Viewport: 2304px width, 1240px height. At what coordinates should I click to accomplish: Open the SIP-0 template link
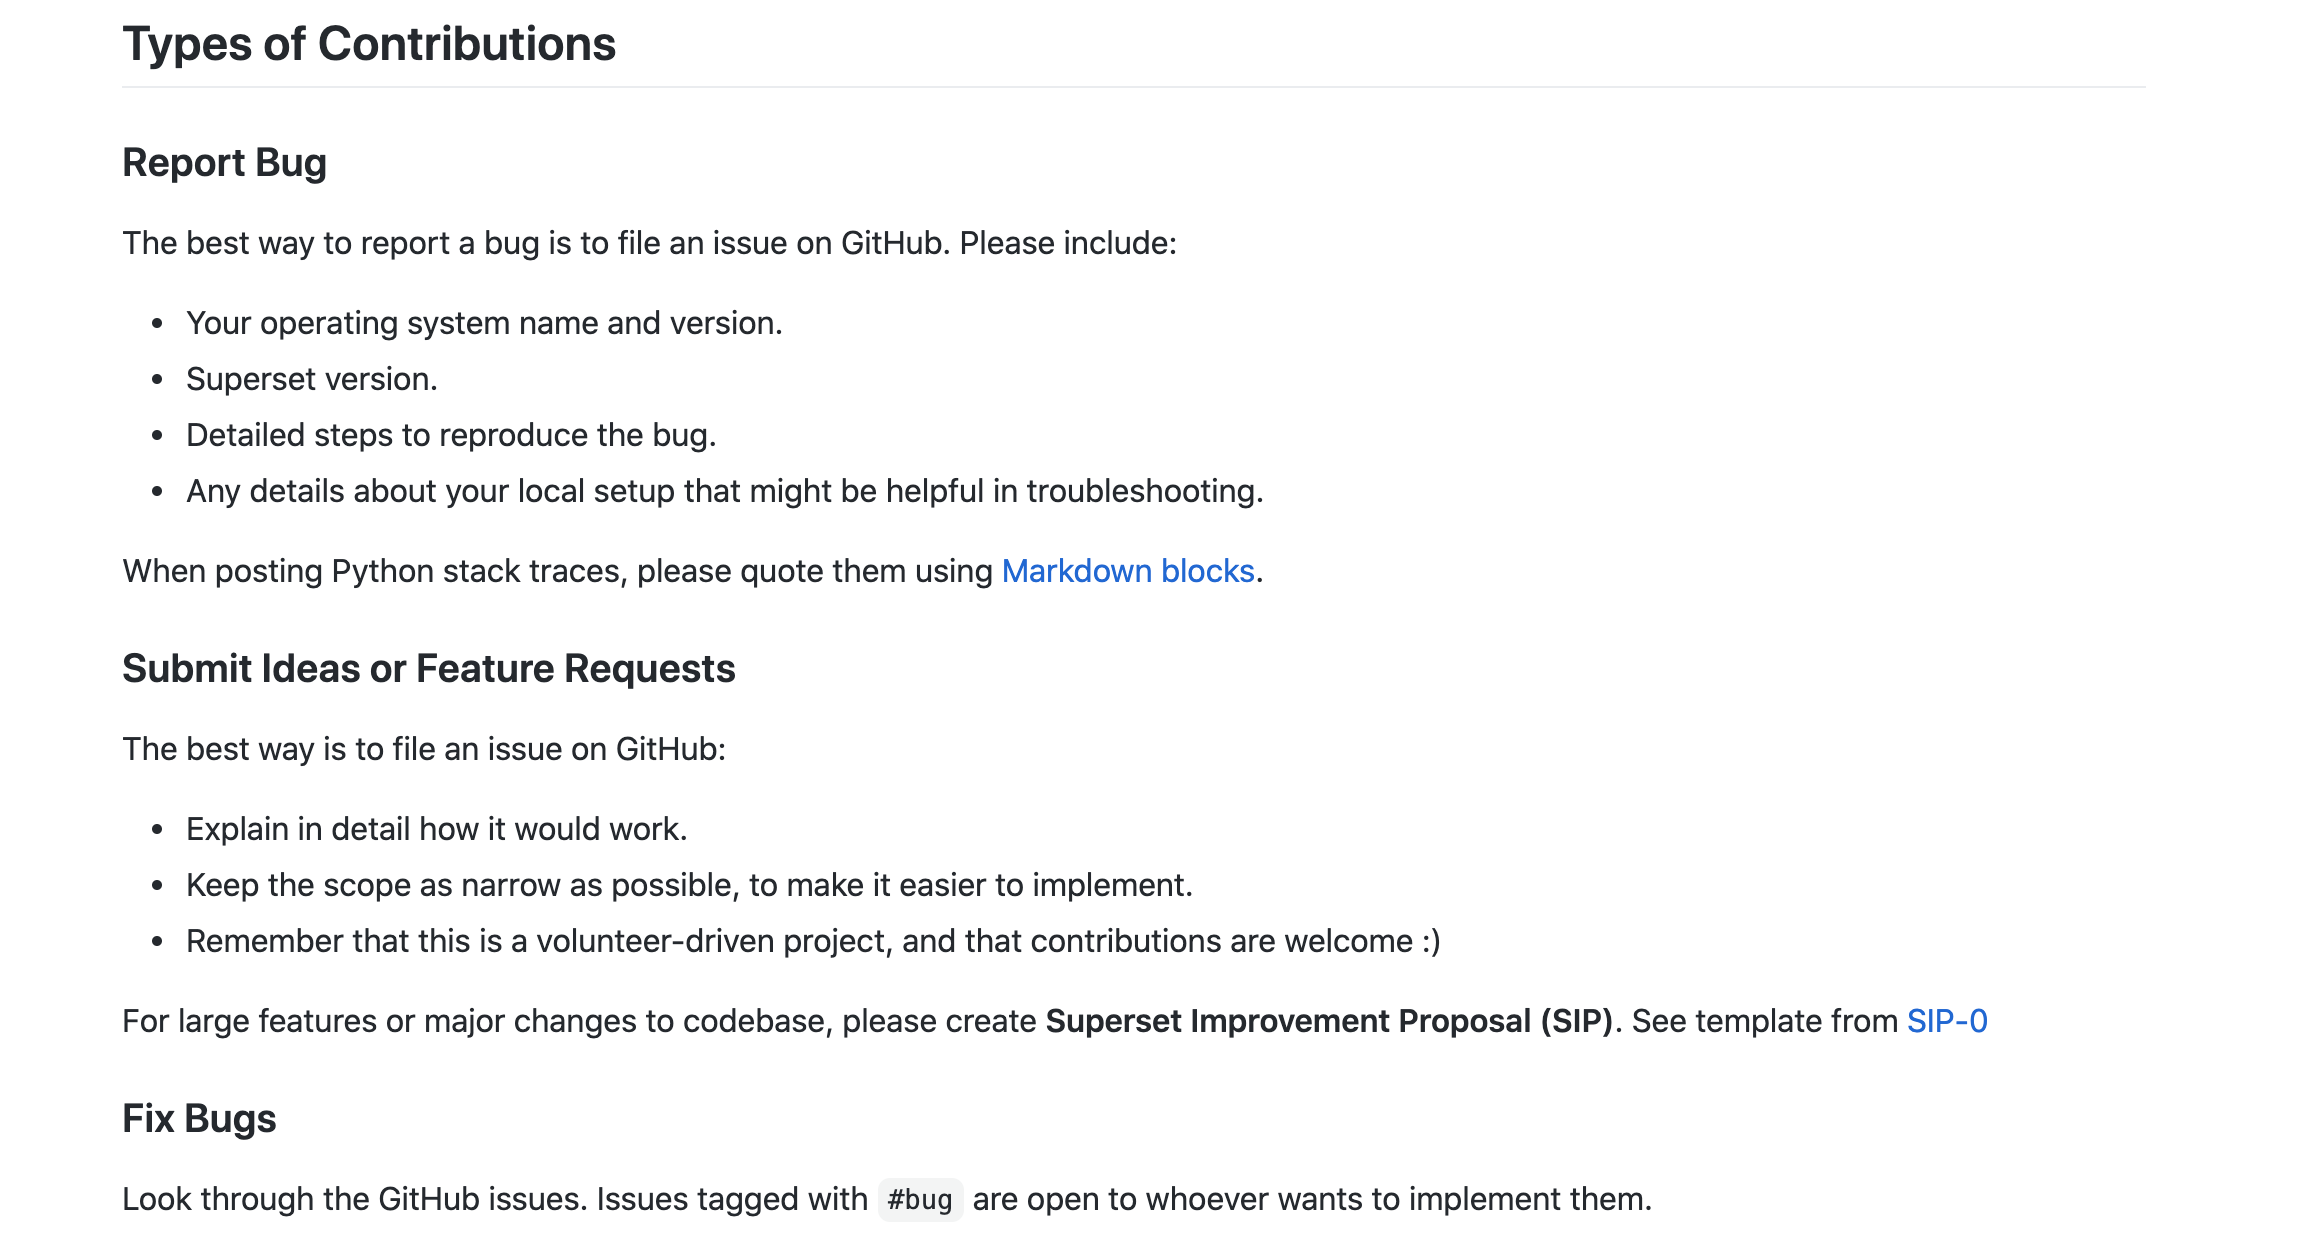[x=1946, y=1021]
